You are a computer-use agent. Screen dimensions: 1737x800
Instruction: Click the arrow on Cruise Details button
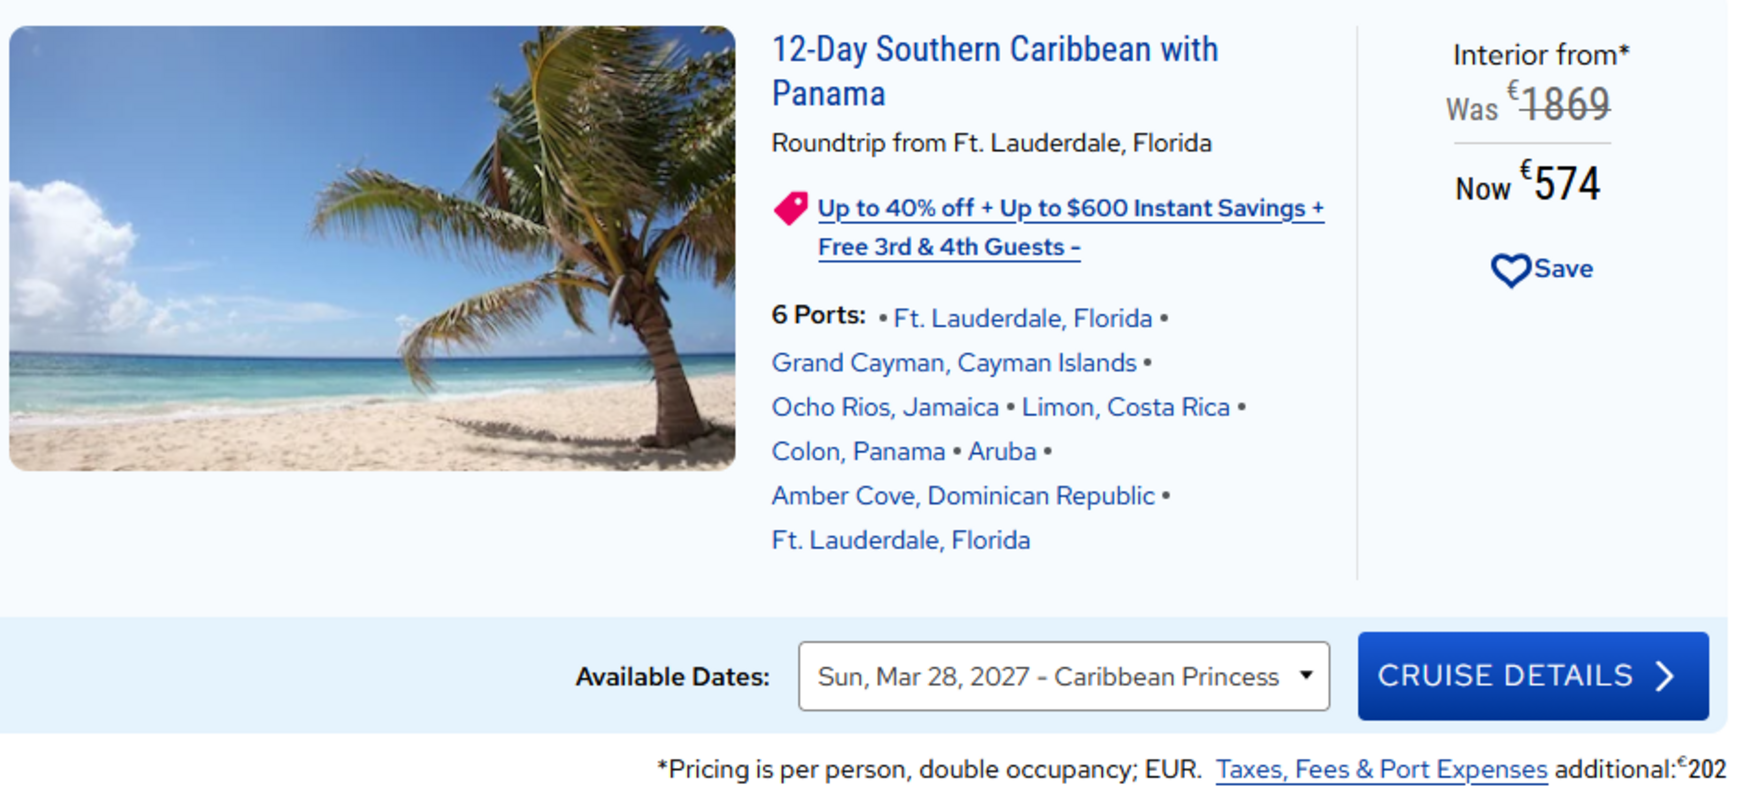(1665, 676)
